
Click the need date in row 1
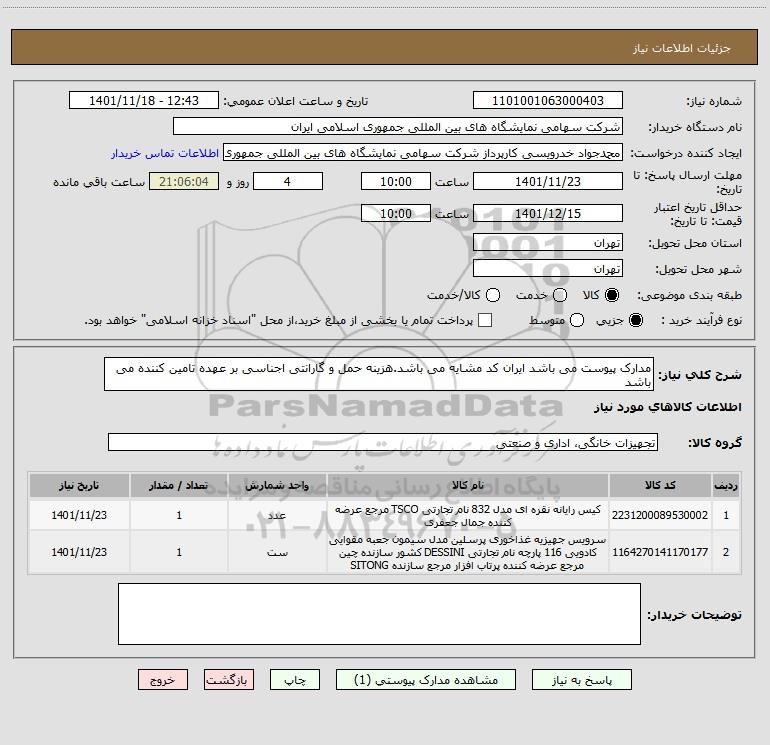tap(79, 515)
